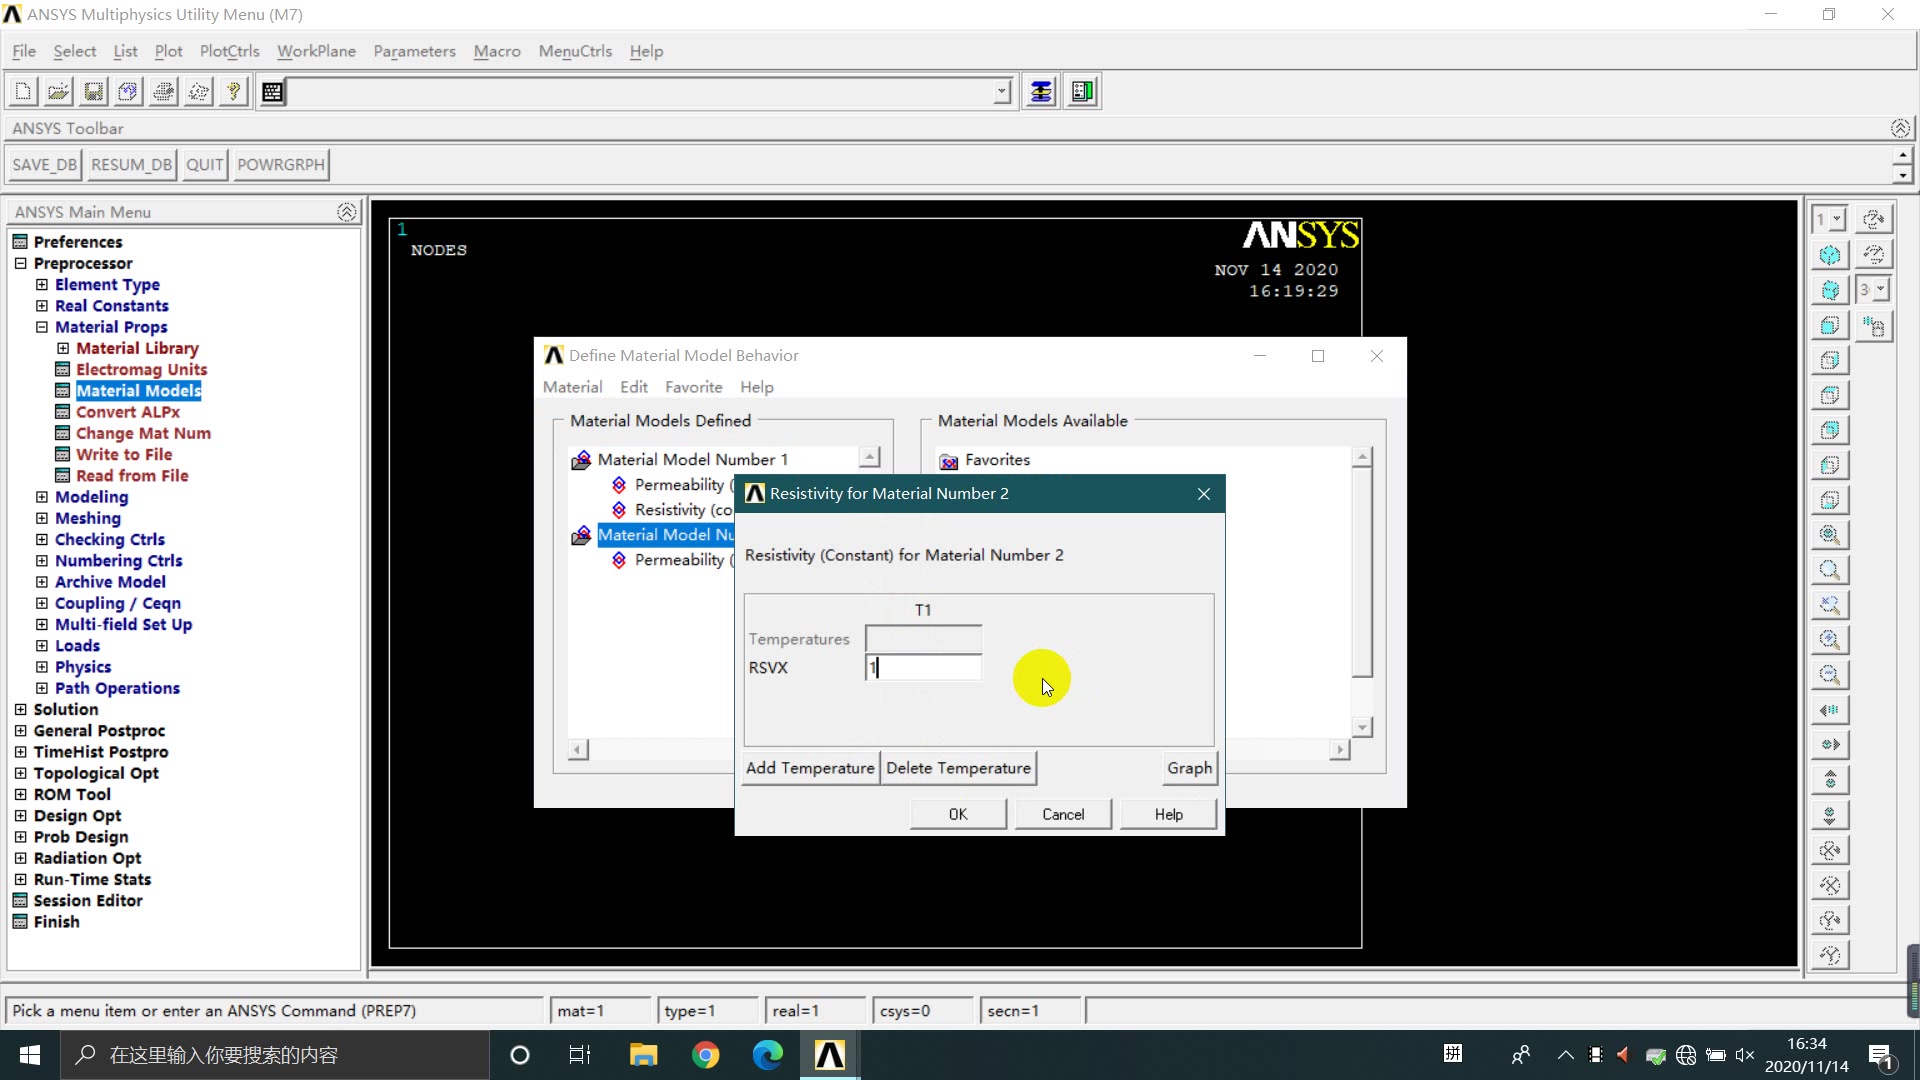The width and height of the screenshot is (1920, 1080).
Task: Click the Pan Model Down icon
Action: (x=1829, y=815)
